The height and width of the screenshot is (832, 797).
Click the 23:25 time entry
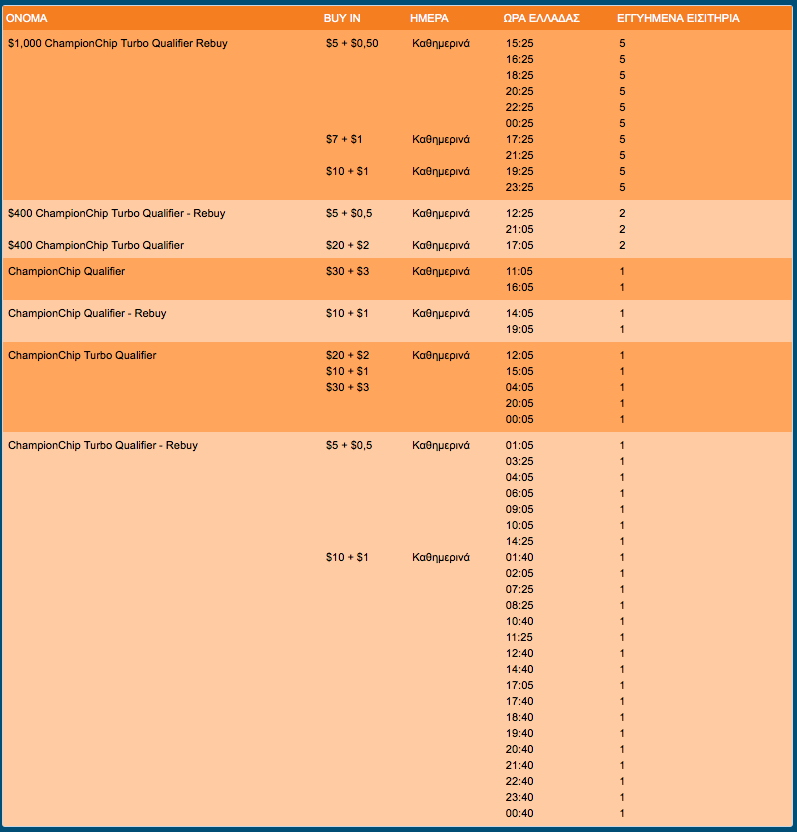pyautogui.click(x=519, y=187)
